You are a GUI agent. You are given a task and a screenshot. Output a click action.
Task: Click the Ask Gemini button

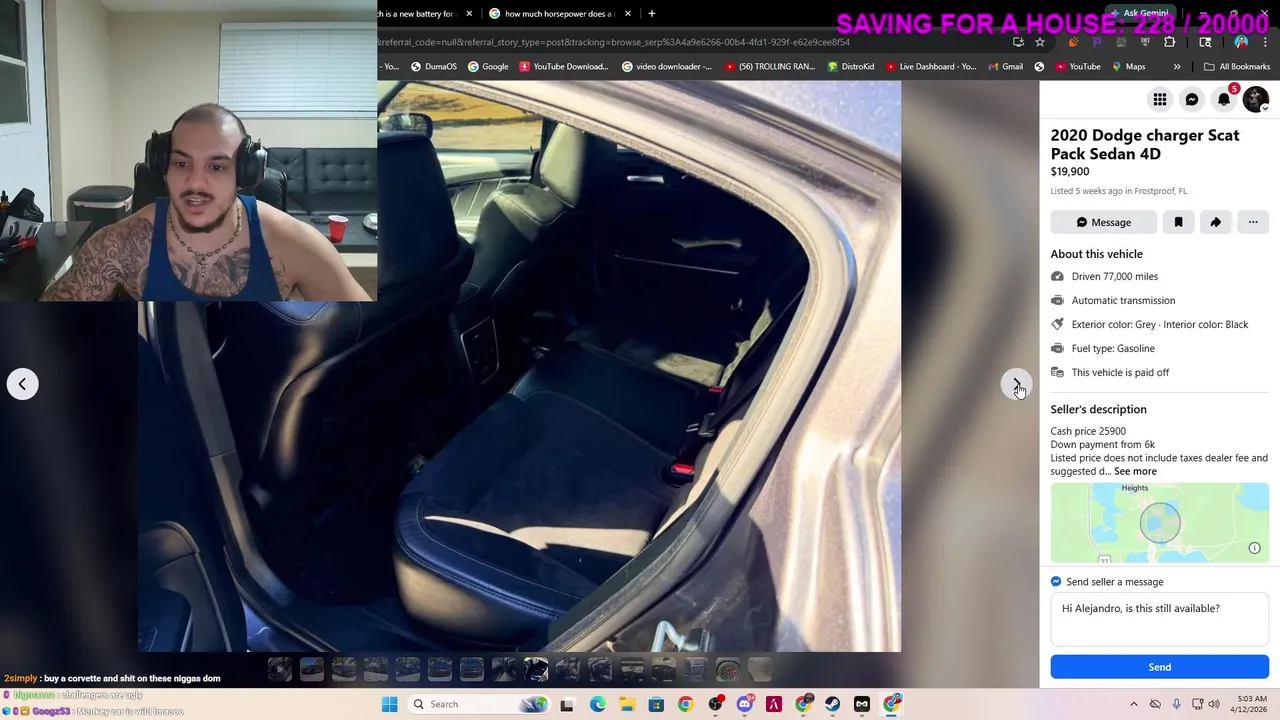[x=1139, y=14]
